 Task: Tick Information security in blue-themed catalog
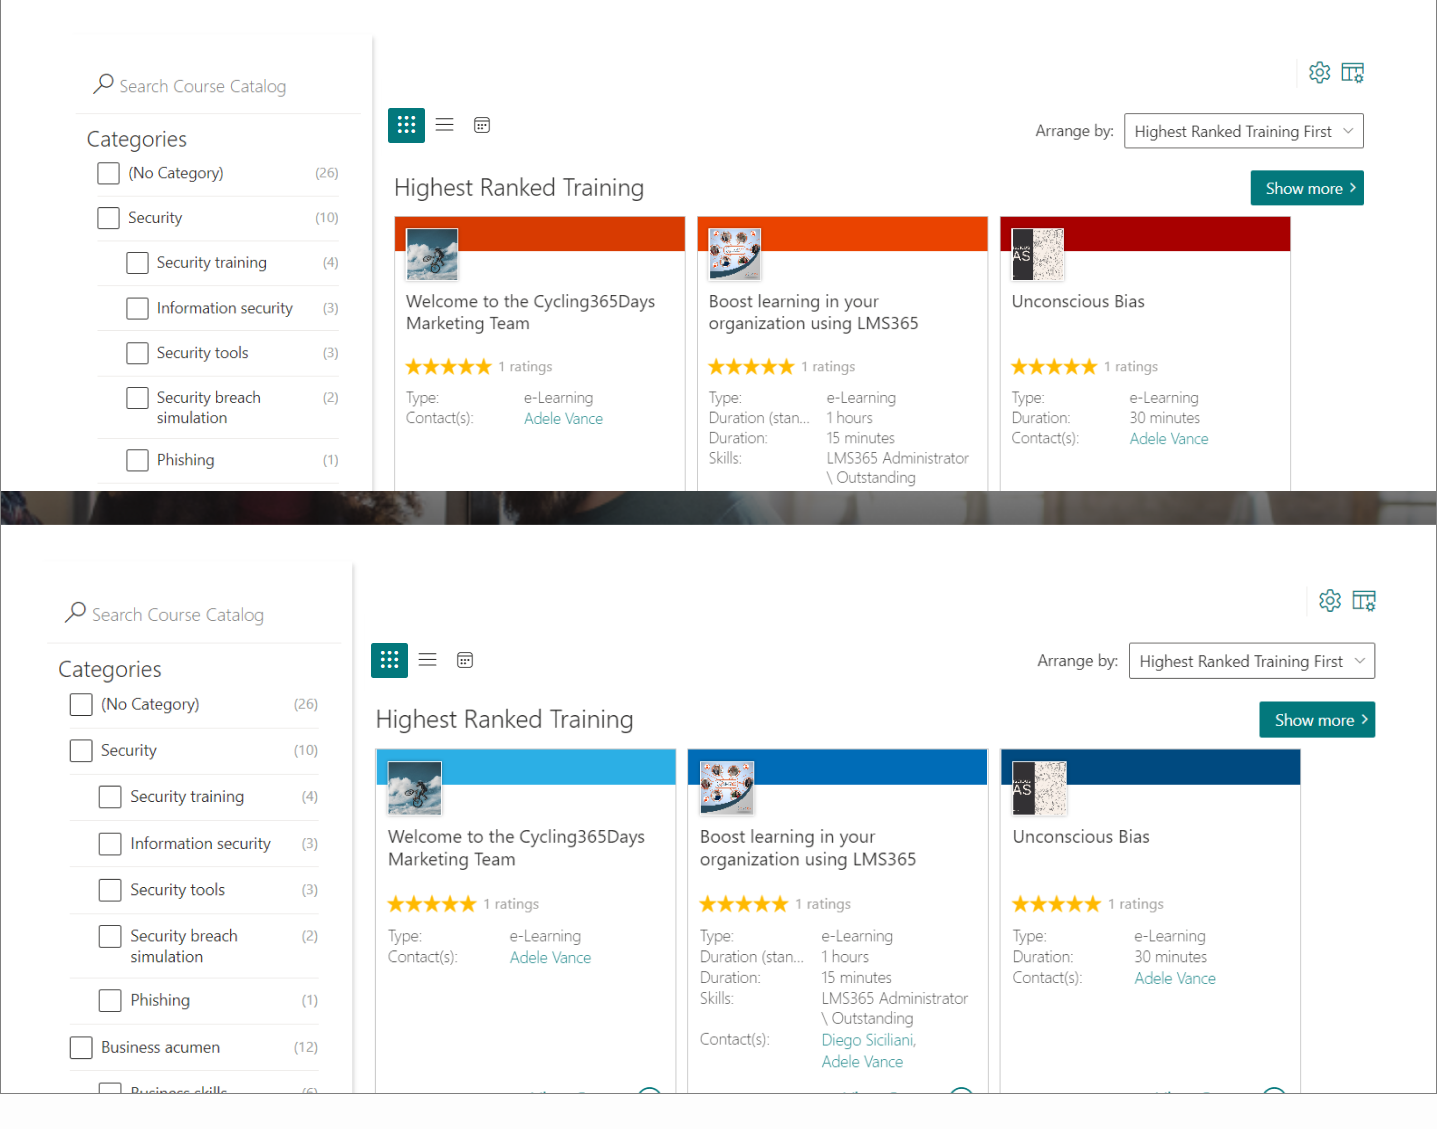pyautogui.click(x=110, y=844)
